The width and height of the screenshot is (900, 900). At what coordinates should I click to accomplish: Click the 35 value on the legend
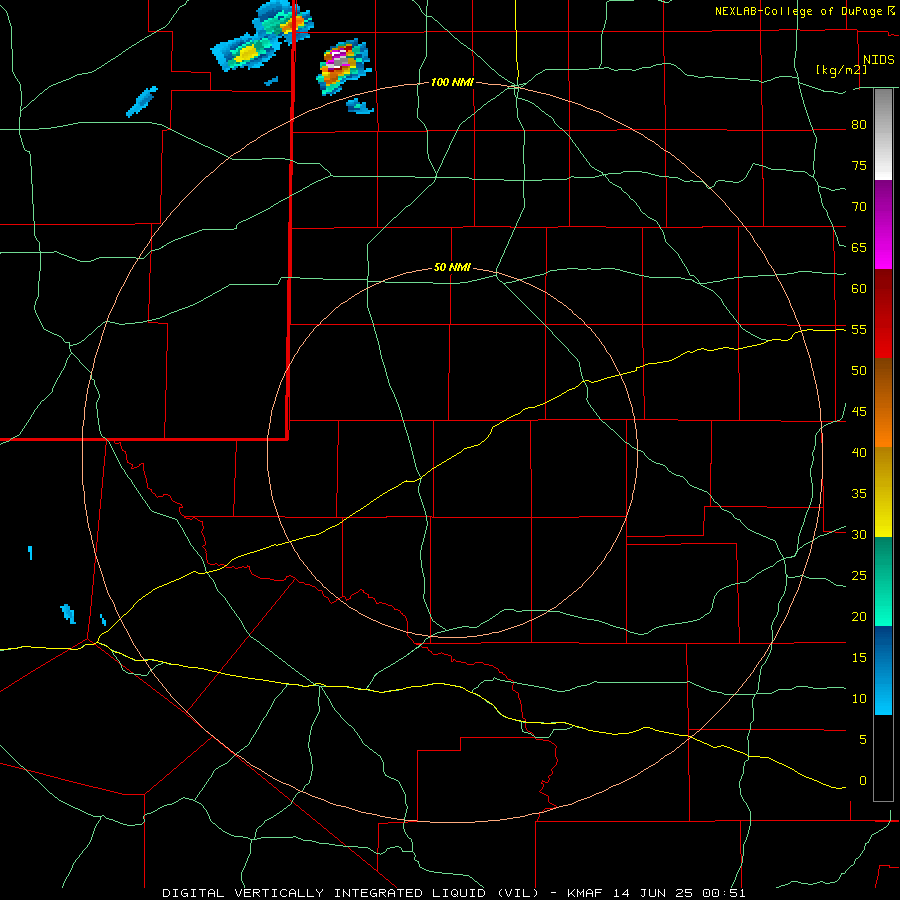(x=859, y=494)
